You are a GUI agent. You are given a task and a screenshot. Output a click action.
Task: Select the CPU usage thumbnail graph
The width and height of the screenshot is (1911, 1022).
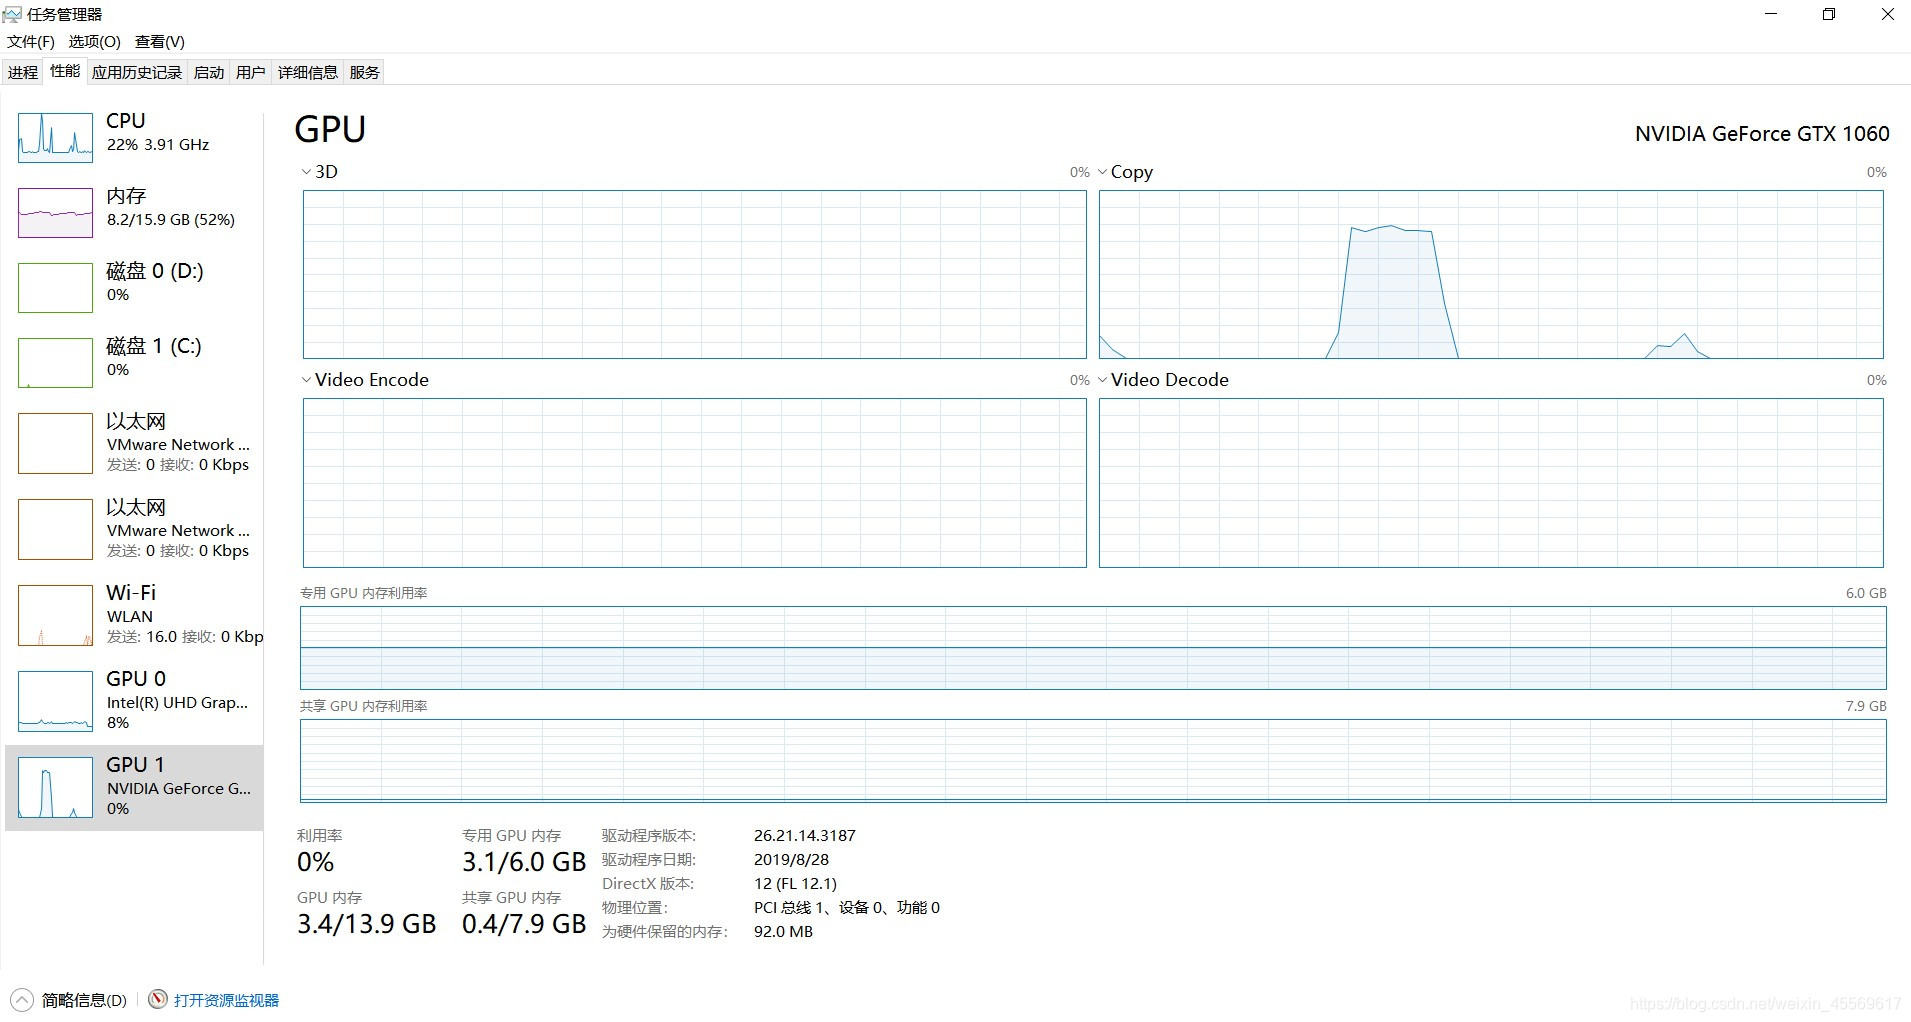[x=55, y=137]
